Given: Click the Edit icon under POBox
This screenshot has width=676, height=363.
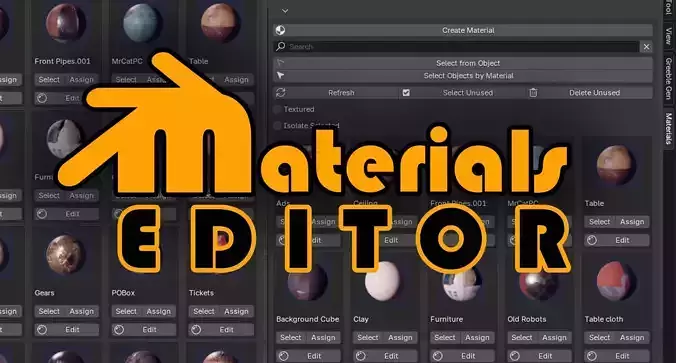Looking at the screenshot, I should pyautogui.click(x=119, y=330).
